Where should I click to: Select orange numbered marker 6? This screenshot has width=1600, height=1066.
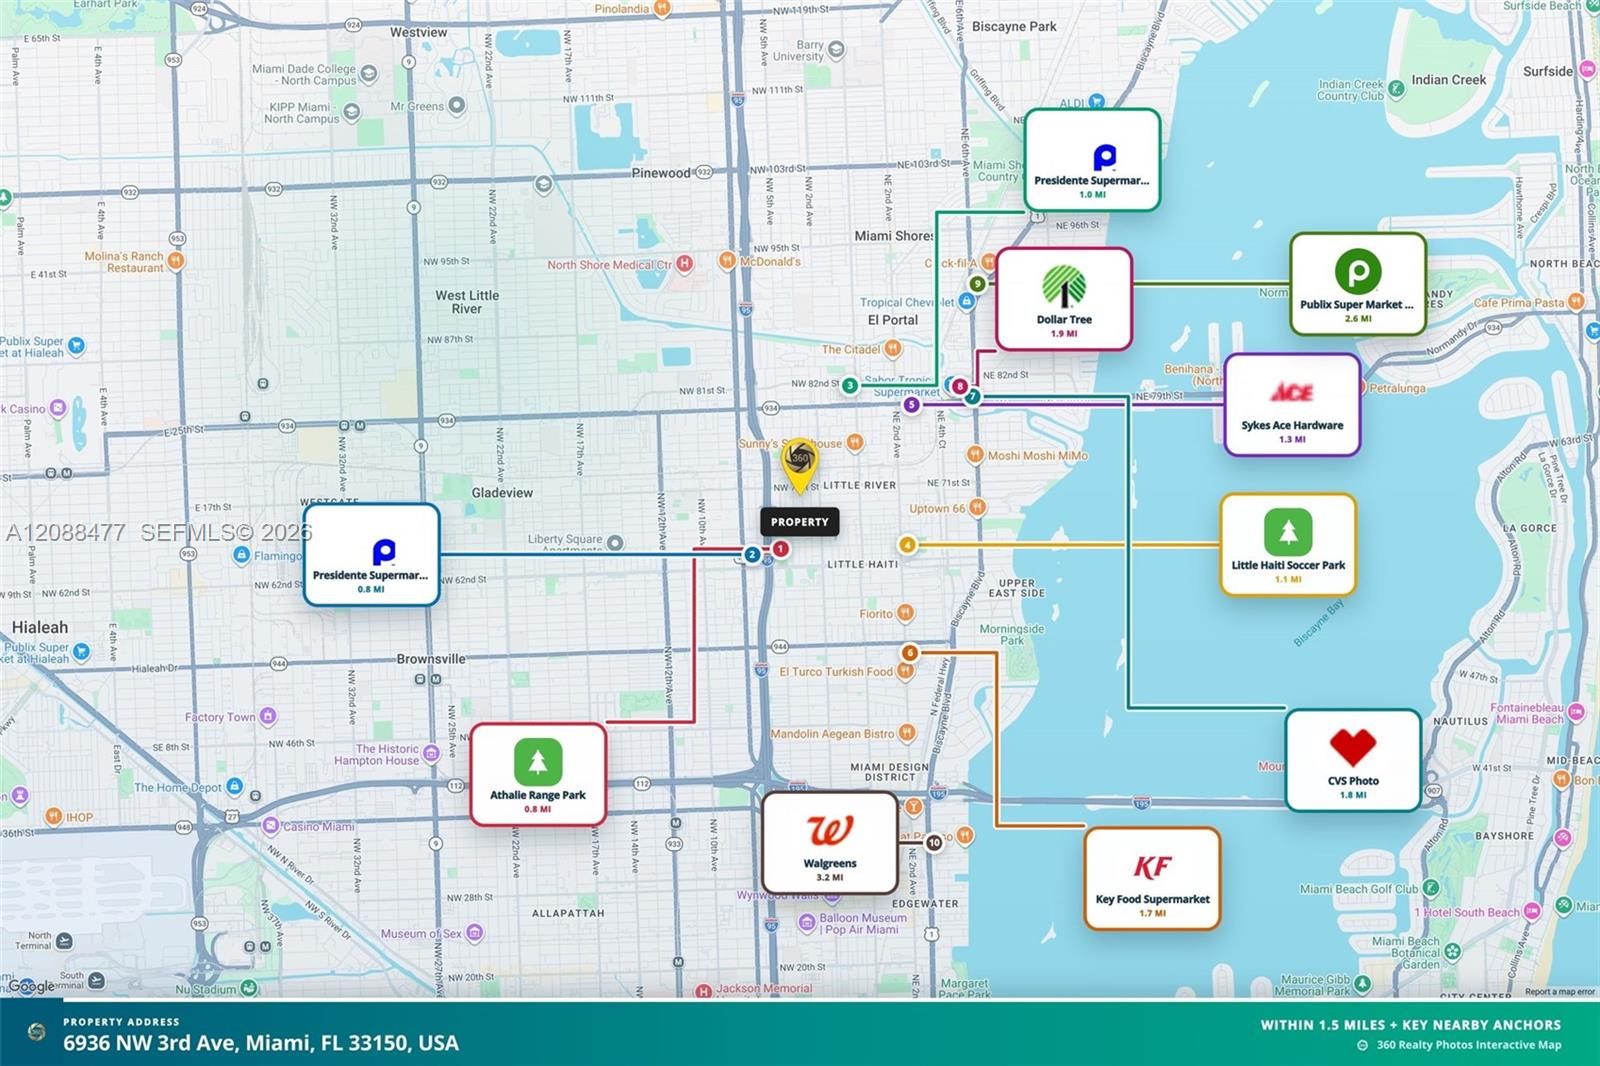[909, 653]
